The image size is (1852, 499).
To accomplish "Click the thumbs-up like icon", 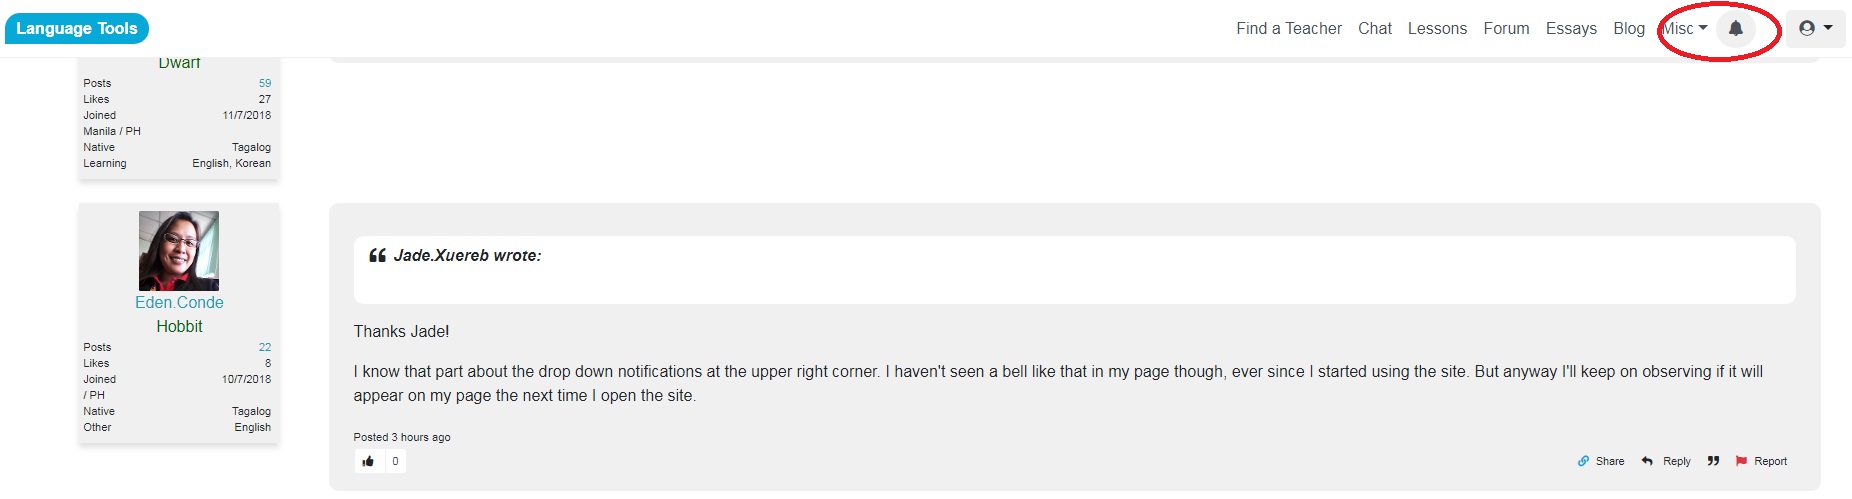I will (368, 461).
